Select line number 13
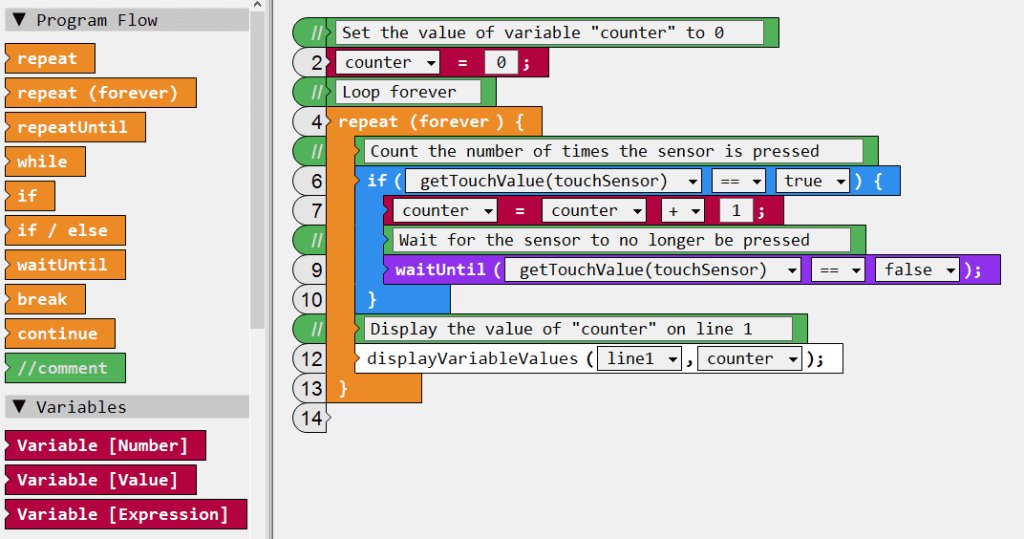This screenshot has width=1024, height=539. [x=310, y=389]
